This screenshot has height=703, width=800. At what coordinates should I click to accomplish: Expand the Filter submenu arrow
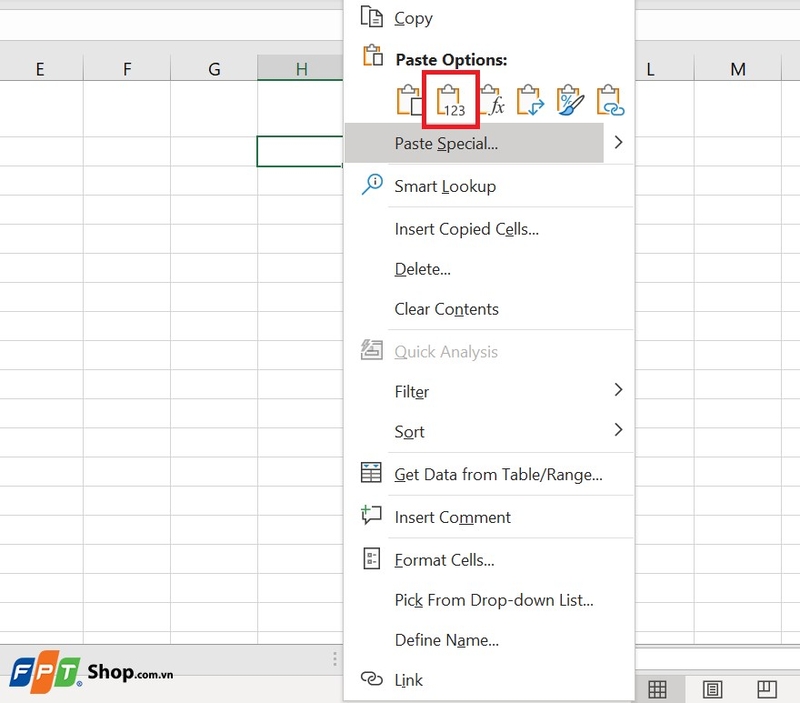click(x=619, y=390)
